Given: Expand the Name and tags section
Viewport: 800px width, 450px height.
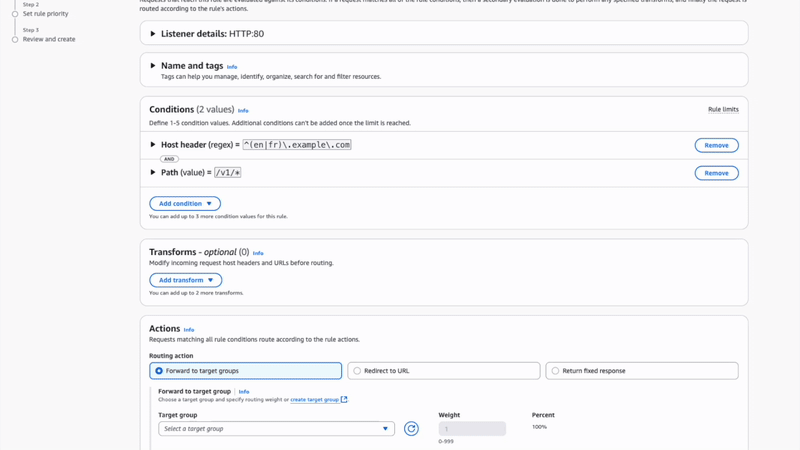Looking at the screenshot, I should tap(153, 66).
